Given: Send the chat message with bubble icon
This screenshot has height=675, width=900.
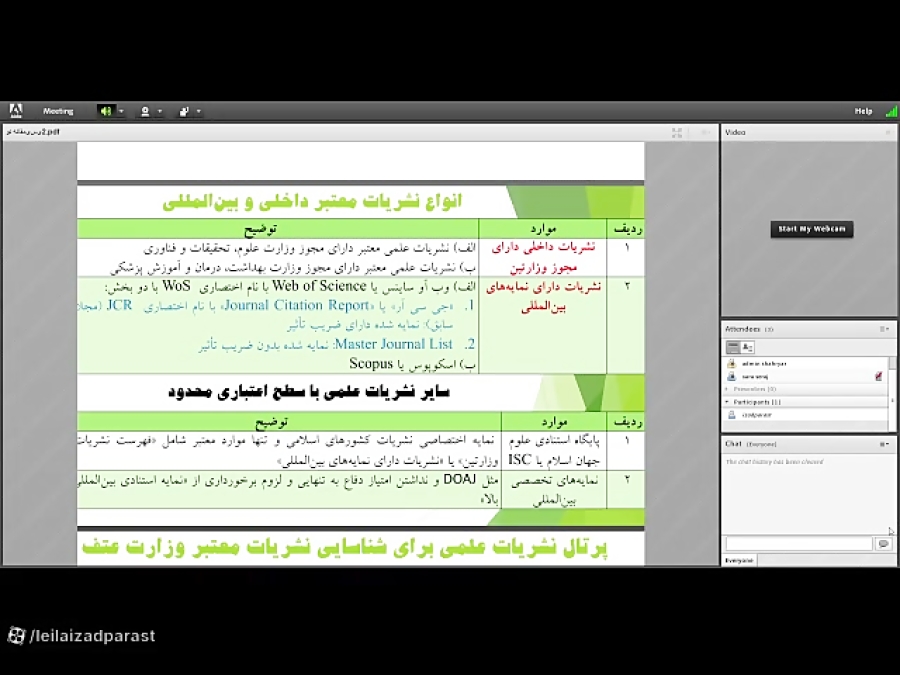Looking at the screenshot, I should 883,544.
